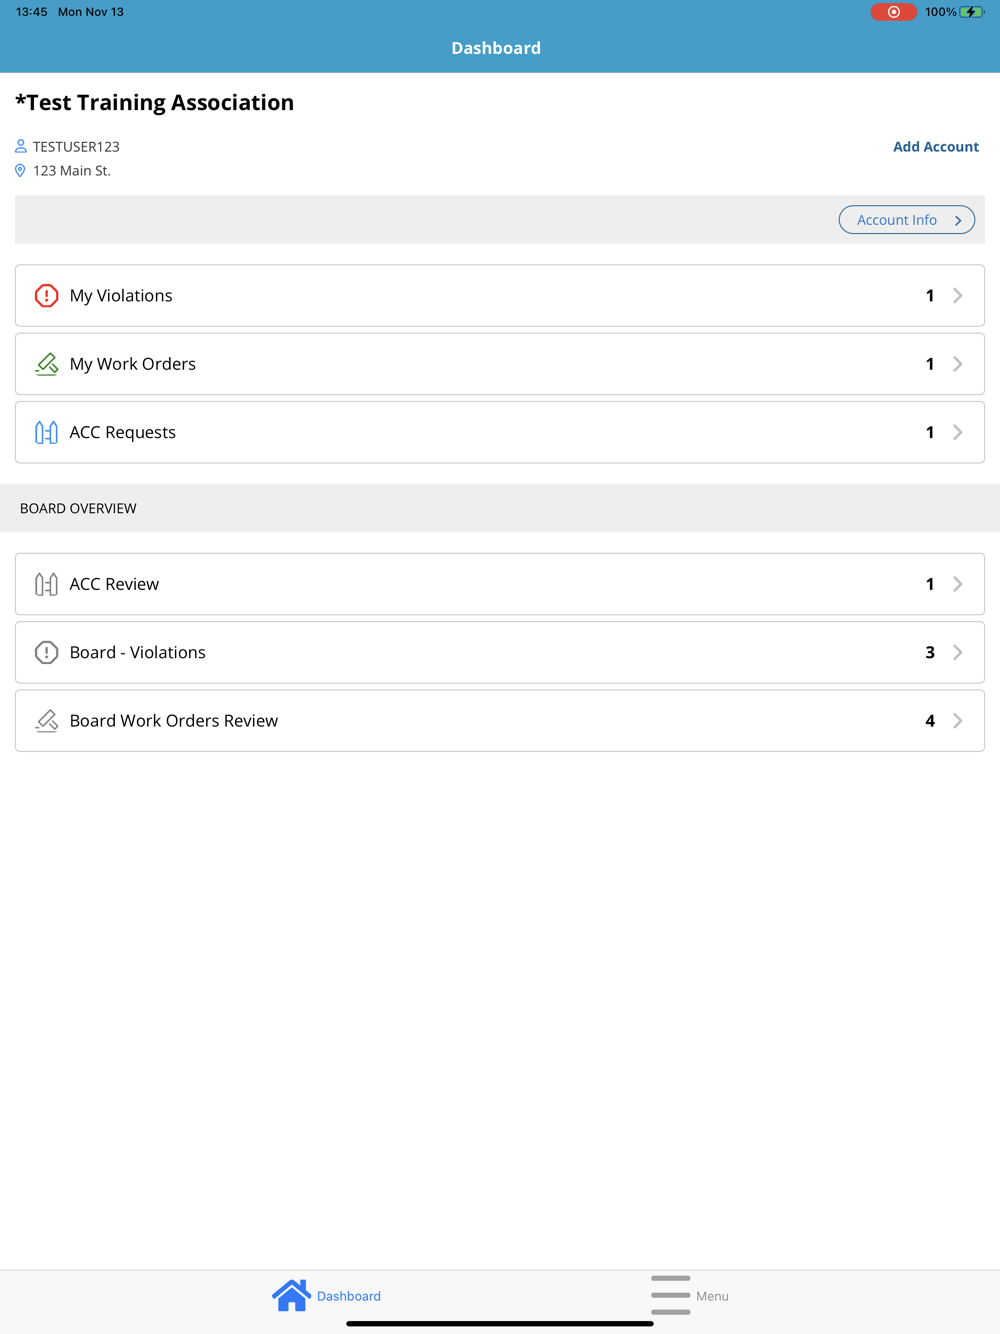
Task: Open the Menu tab label
Action: (712, 1296)
